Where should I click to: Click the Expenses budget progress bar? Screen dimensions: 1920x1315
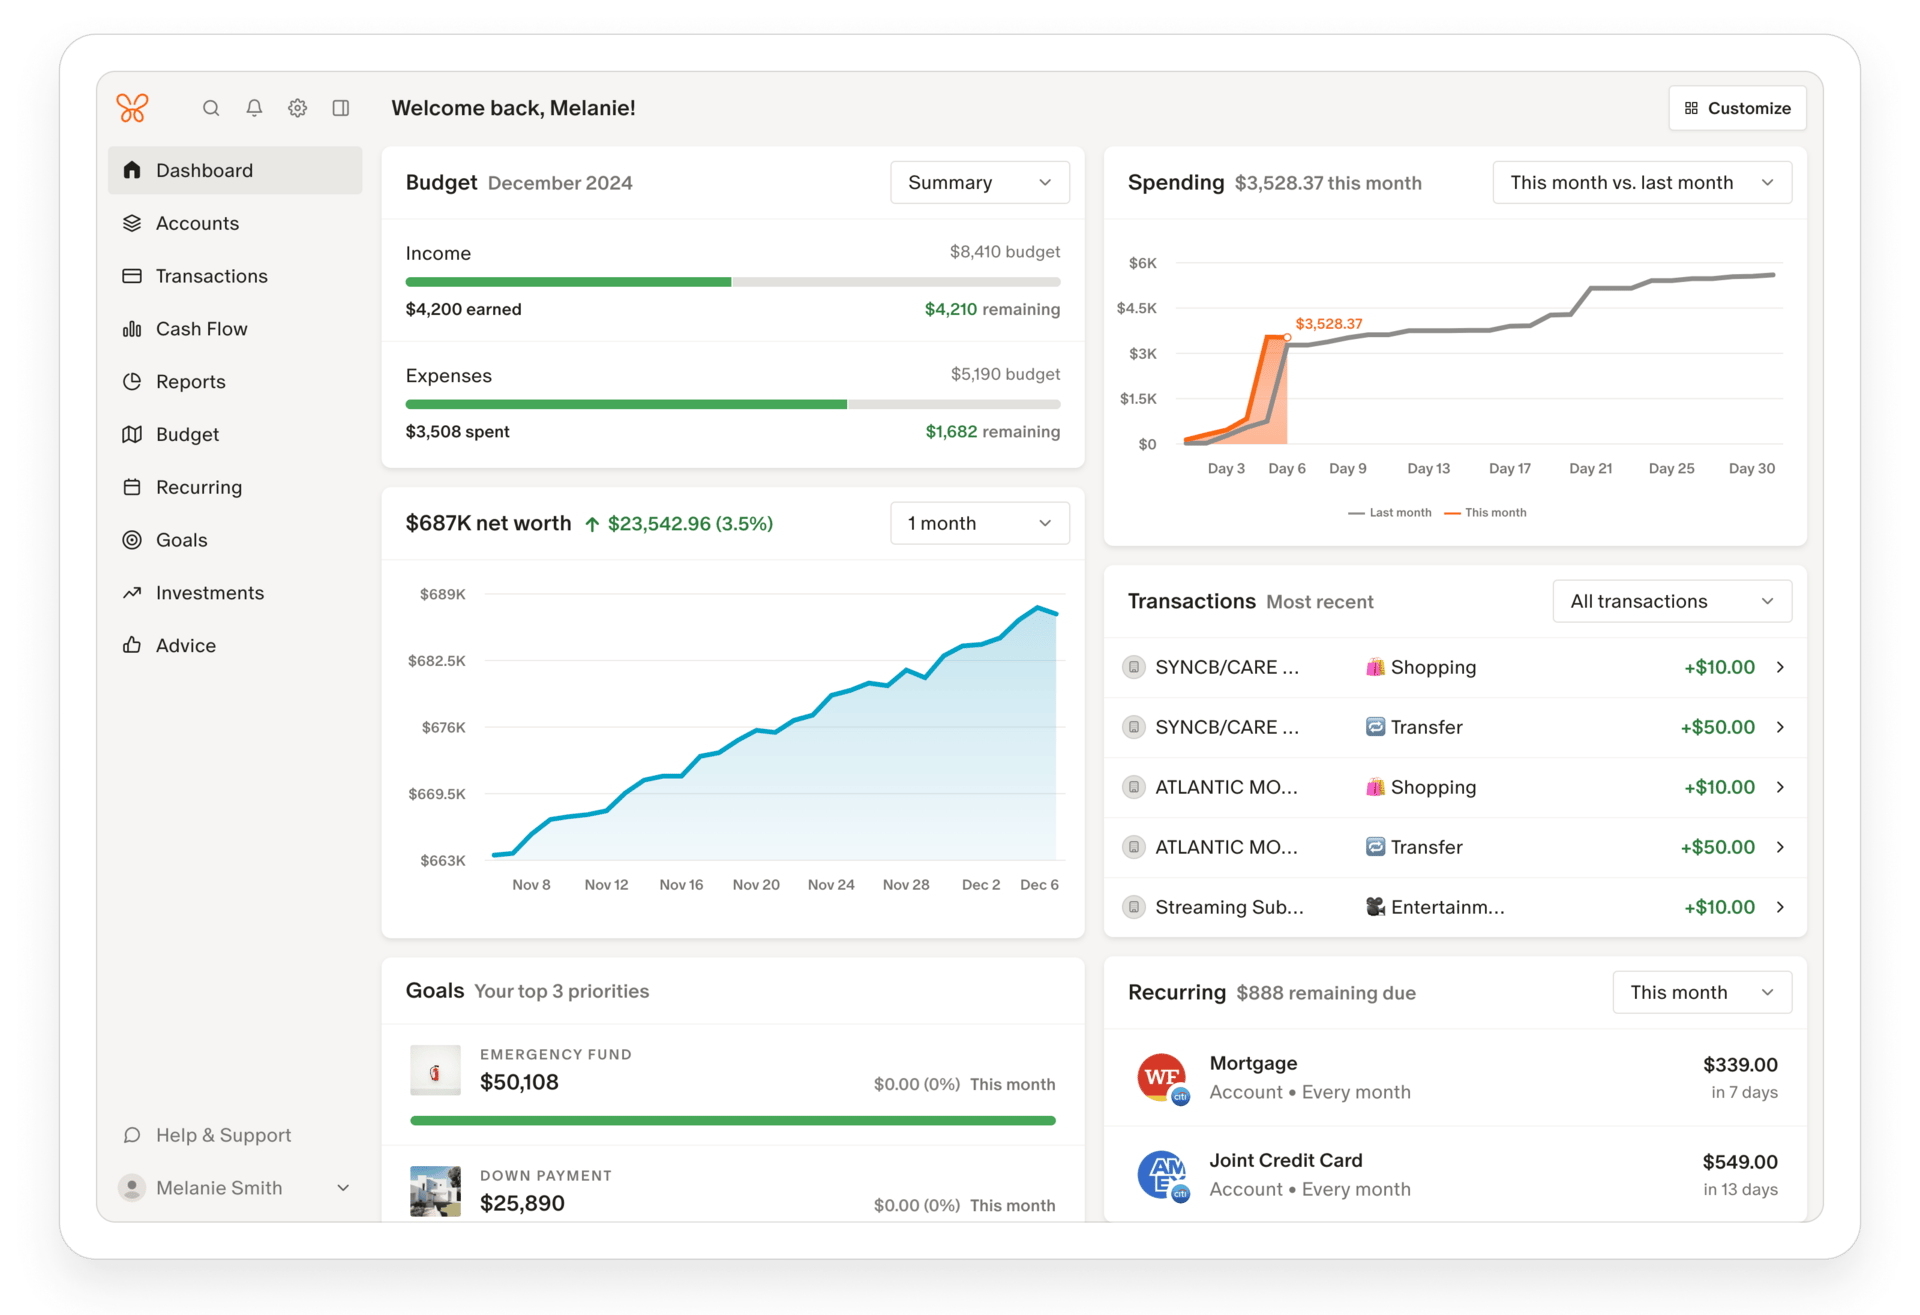(x=732, y=405)
